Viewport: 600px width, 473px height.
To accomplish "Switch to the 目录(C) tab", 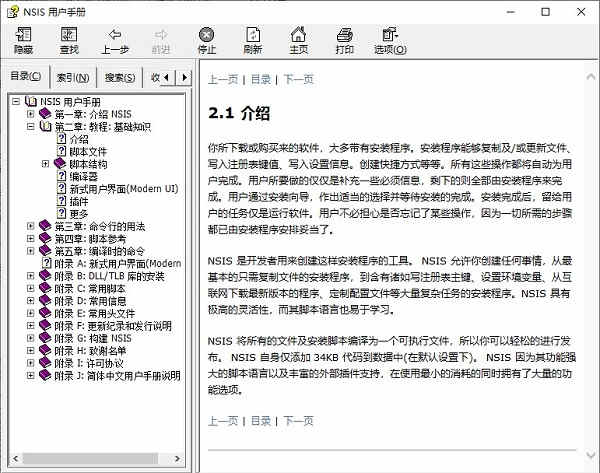I will (25, 76).
